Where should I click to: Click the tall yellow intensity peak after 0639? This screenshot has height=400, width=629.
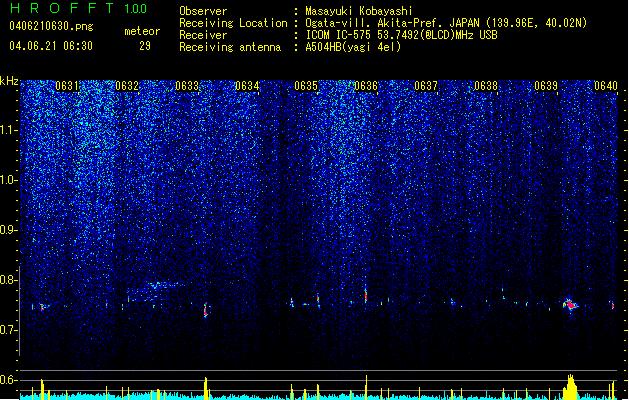click(x=570, y=387)
